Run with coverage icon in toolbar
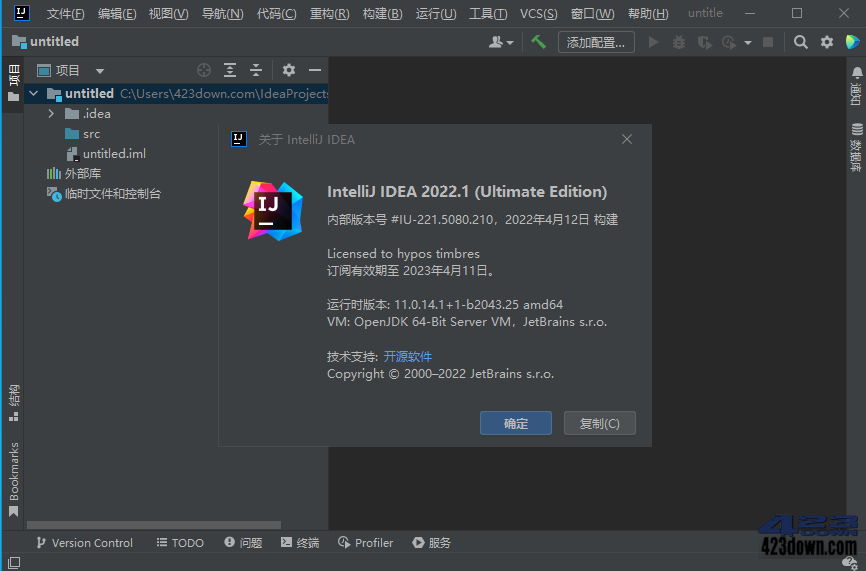866x571 pixels. [704, 42]
